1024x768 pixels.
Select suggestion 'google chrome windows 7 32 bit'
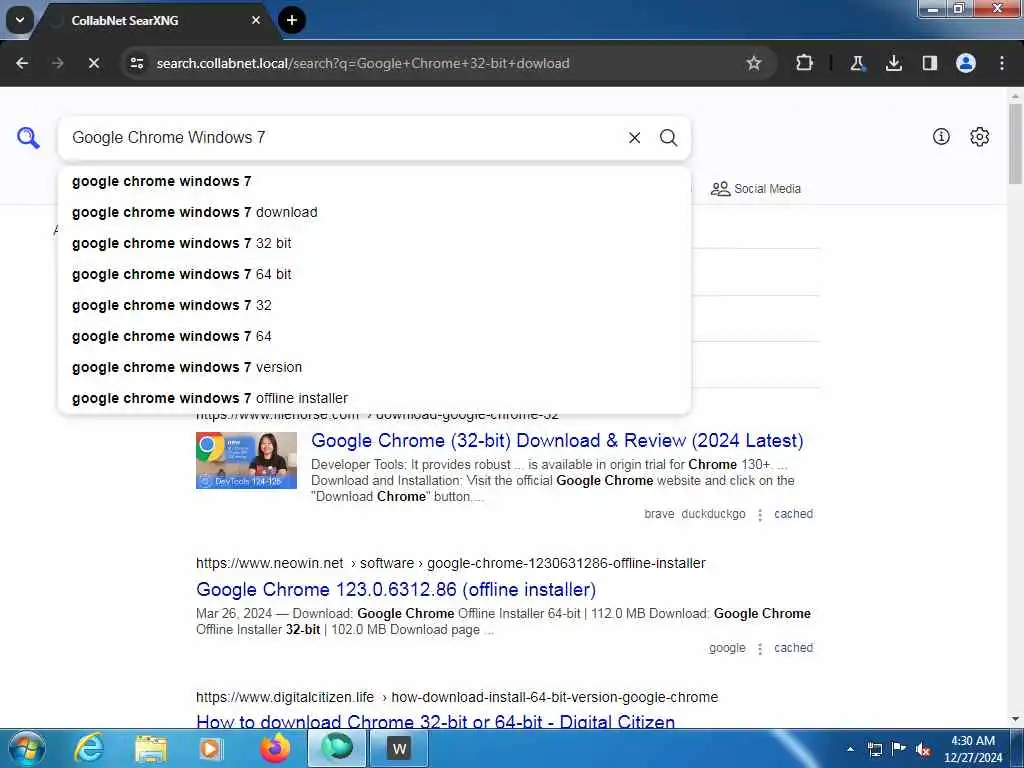tap(374, 244)
